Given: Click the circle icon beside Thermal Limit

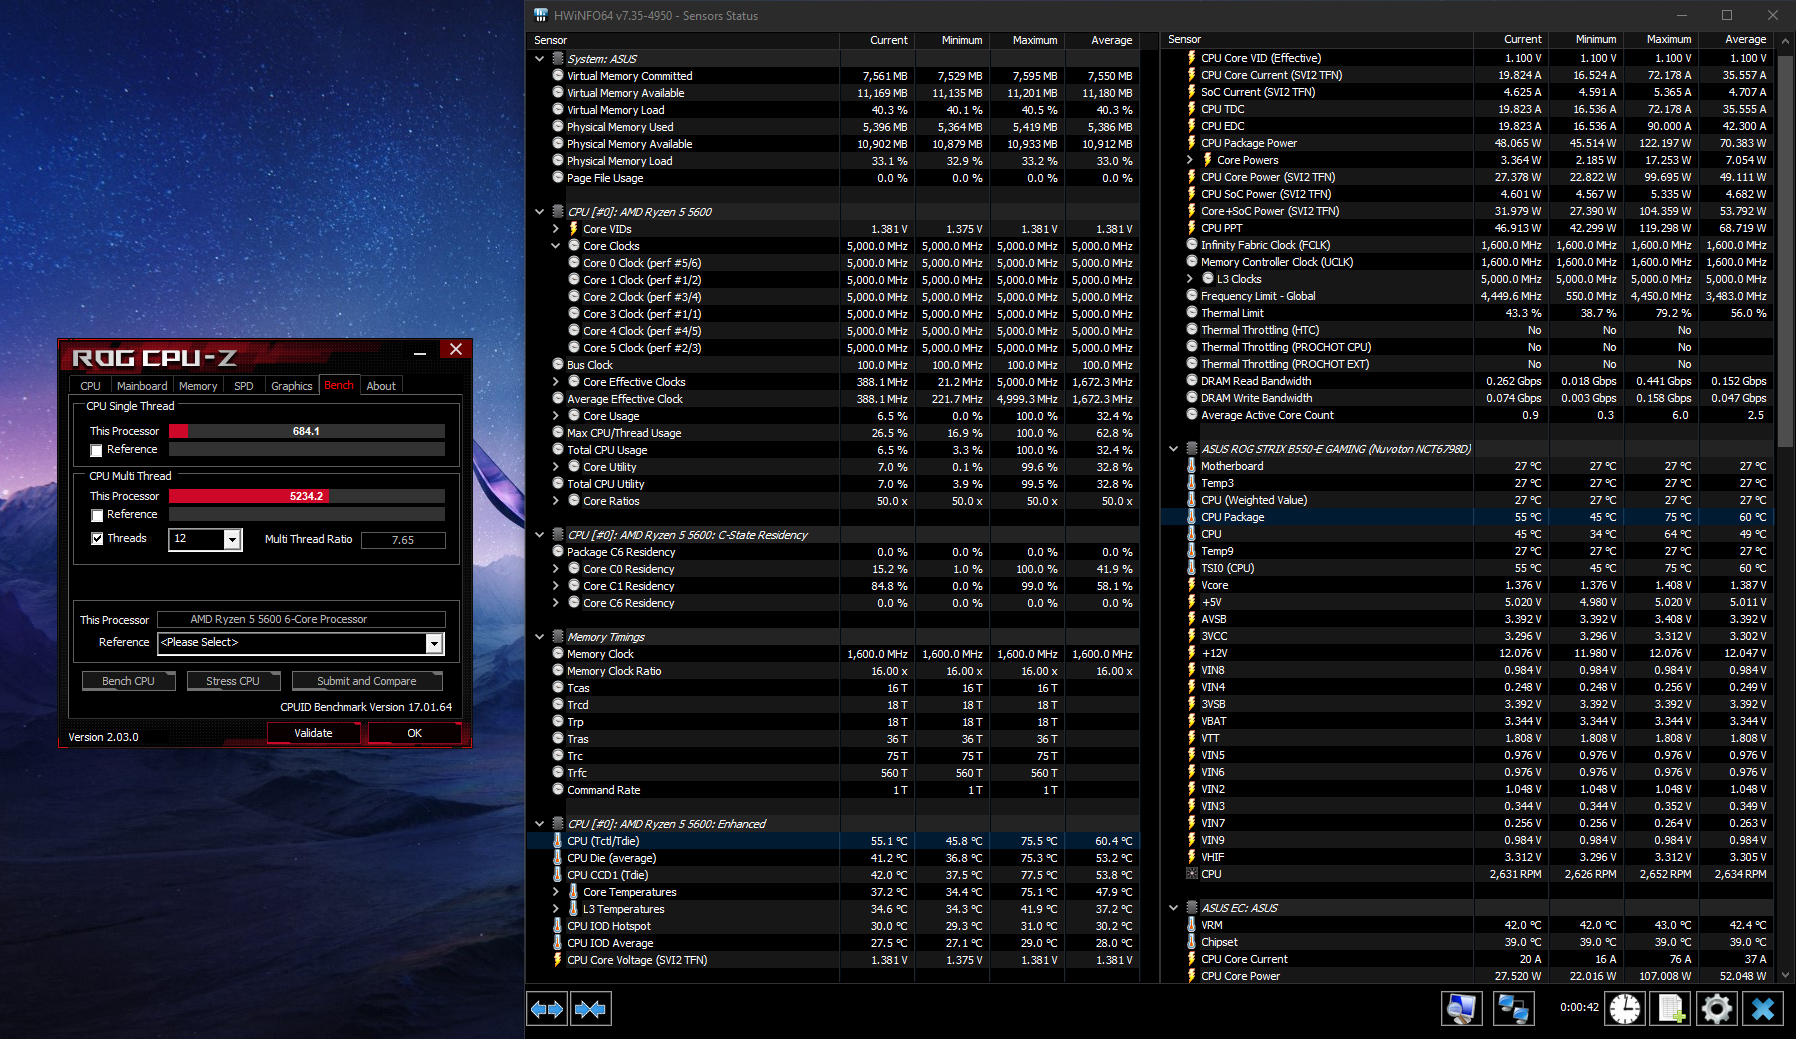Looking at the screenshot, I should (x=1192, y=313).
